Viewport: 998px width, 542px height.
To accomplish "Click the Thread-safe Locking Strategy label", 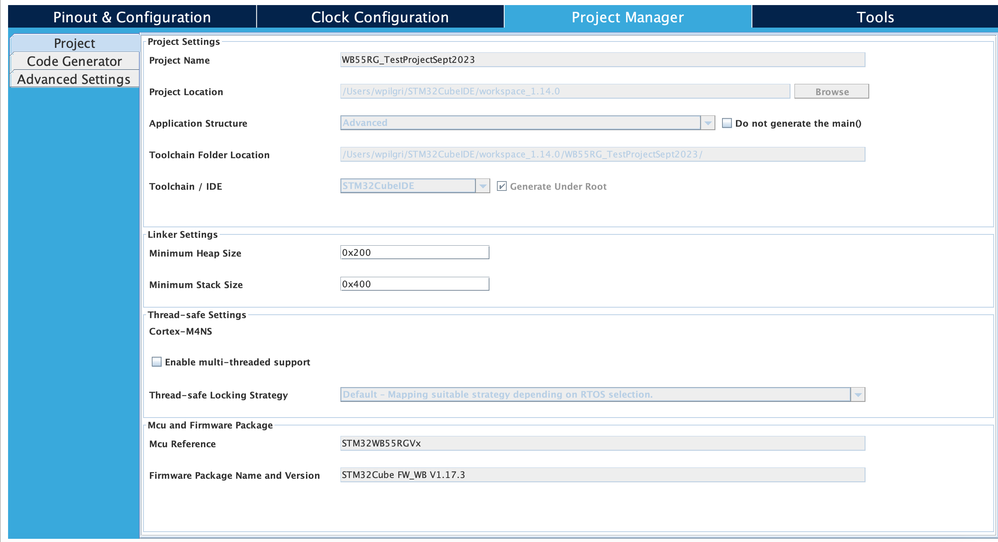I will tap(218, 395).
